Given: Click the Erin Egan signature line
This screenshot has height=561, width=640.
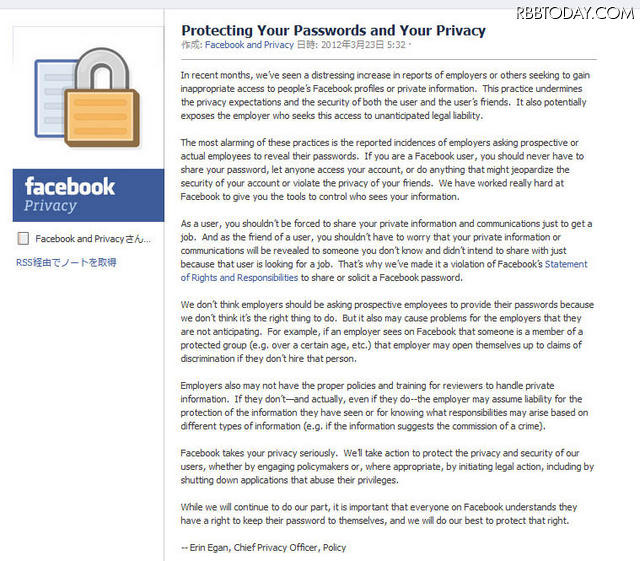Looking at the screenshot, I should tap(264, 547).
